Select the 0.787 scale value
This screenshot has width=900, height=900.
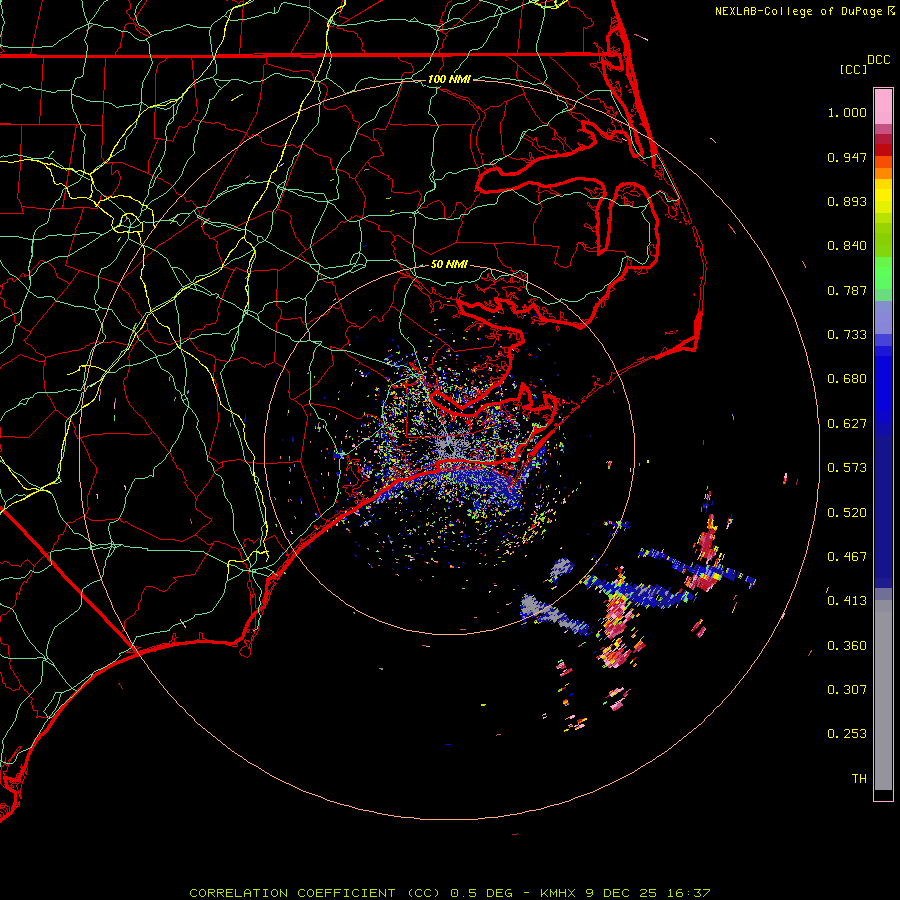tap(847, 290)
